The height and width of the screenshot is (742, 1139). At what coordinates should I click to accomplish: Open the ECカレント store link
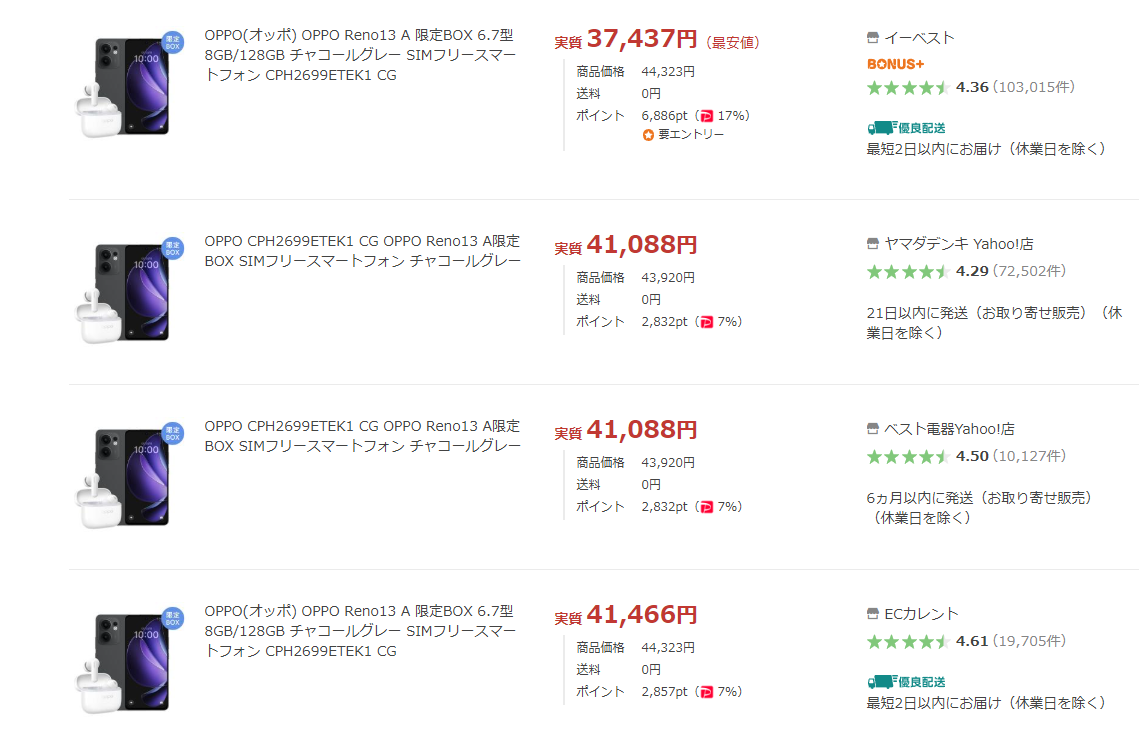(921, 614)
